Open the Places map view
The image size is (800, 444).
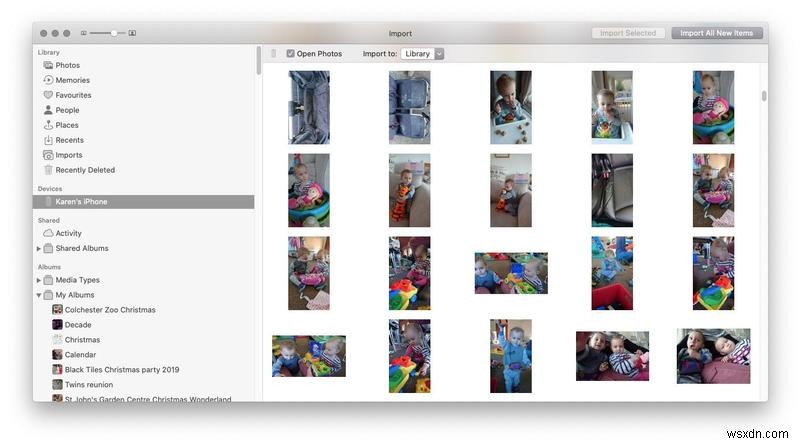pyautogui.click(x=66, y=125)
